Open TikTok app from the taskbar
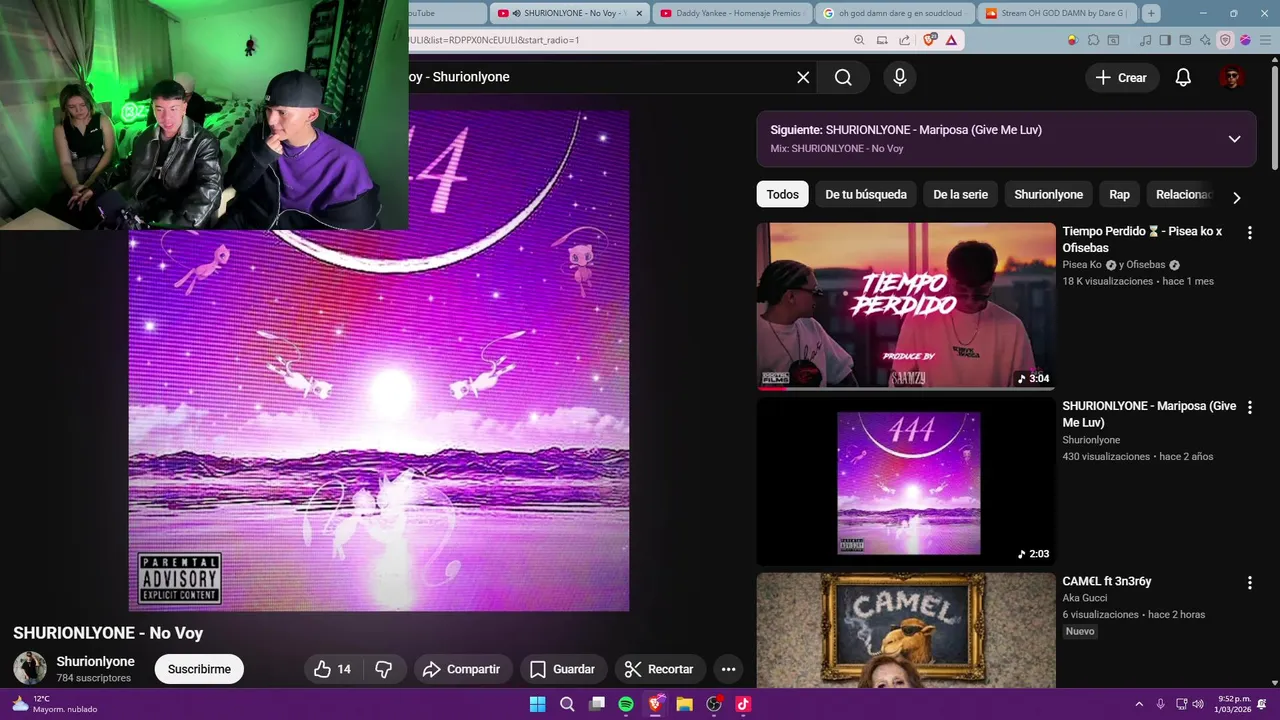 [743, 704]
